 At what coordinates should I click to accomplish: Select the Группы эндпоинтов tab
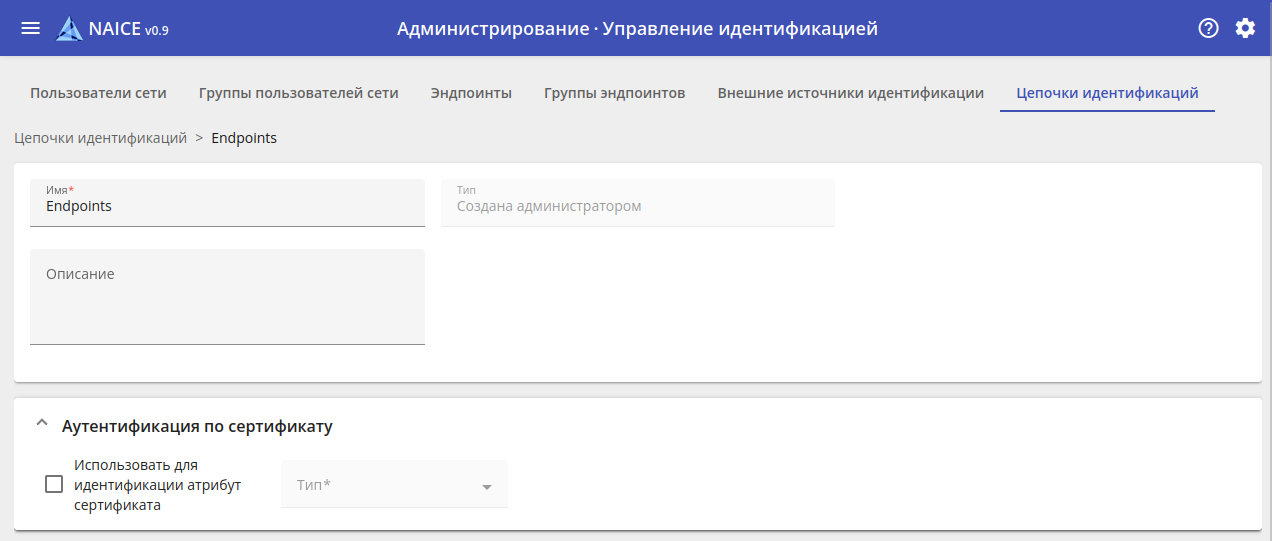614,93
